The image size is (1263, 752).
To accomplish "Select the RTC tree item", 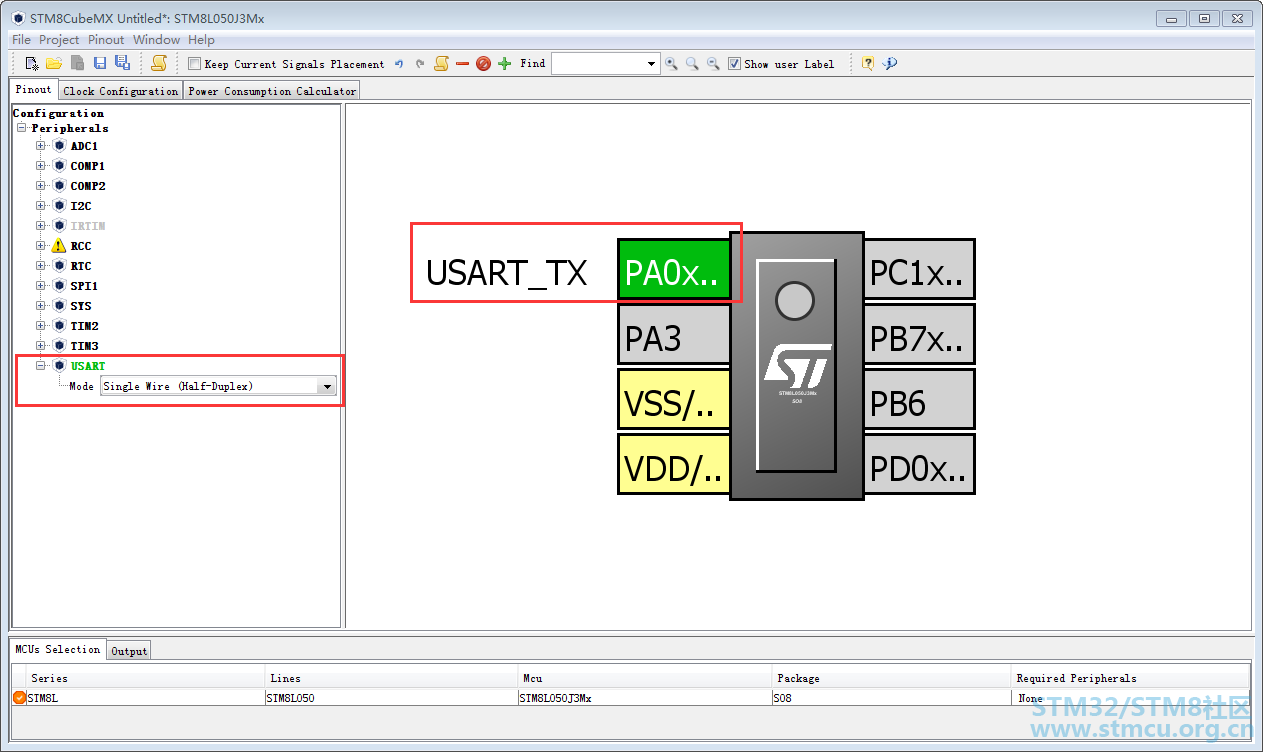I will point(81,265).
